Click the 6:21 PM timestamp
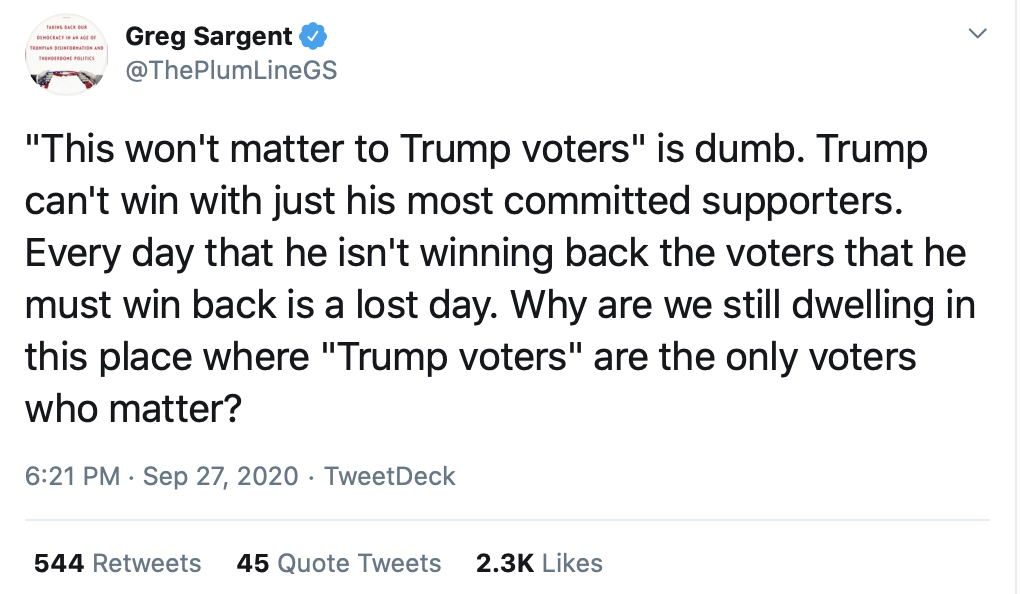 (73, 476)
